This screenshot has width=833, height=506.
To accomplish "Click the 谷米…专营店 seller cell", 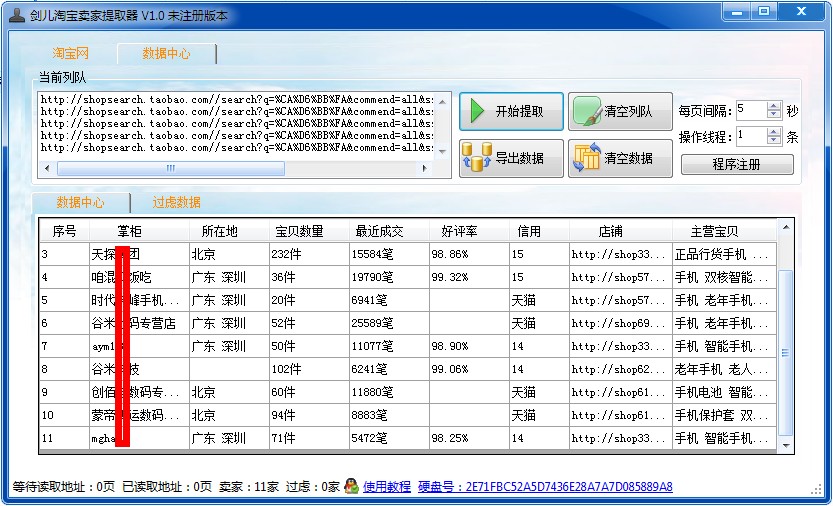I will [139, 323].
